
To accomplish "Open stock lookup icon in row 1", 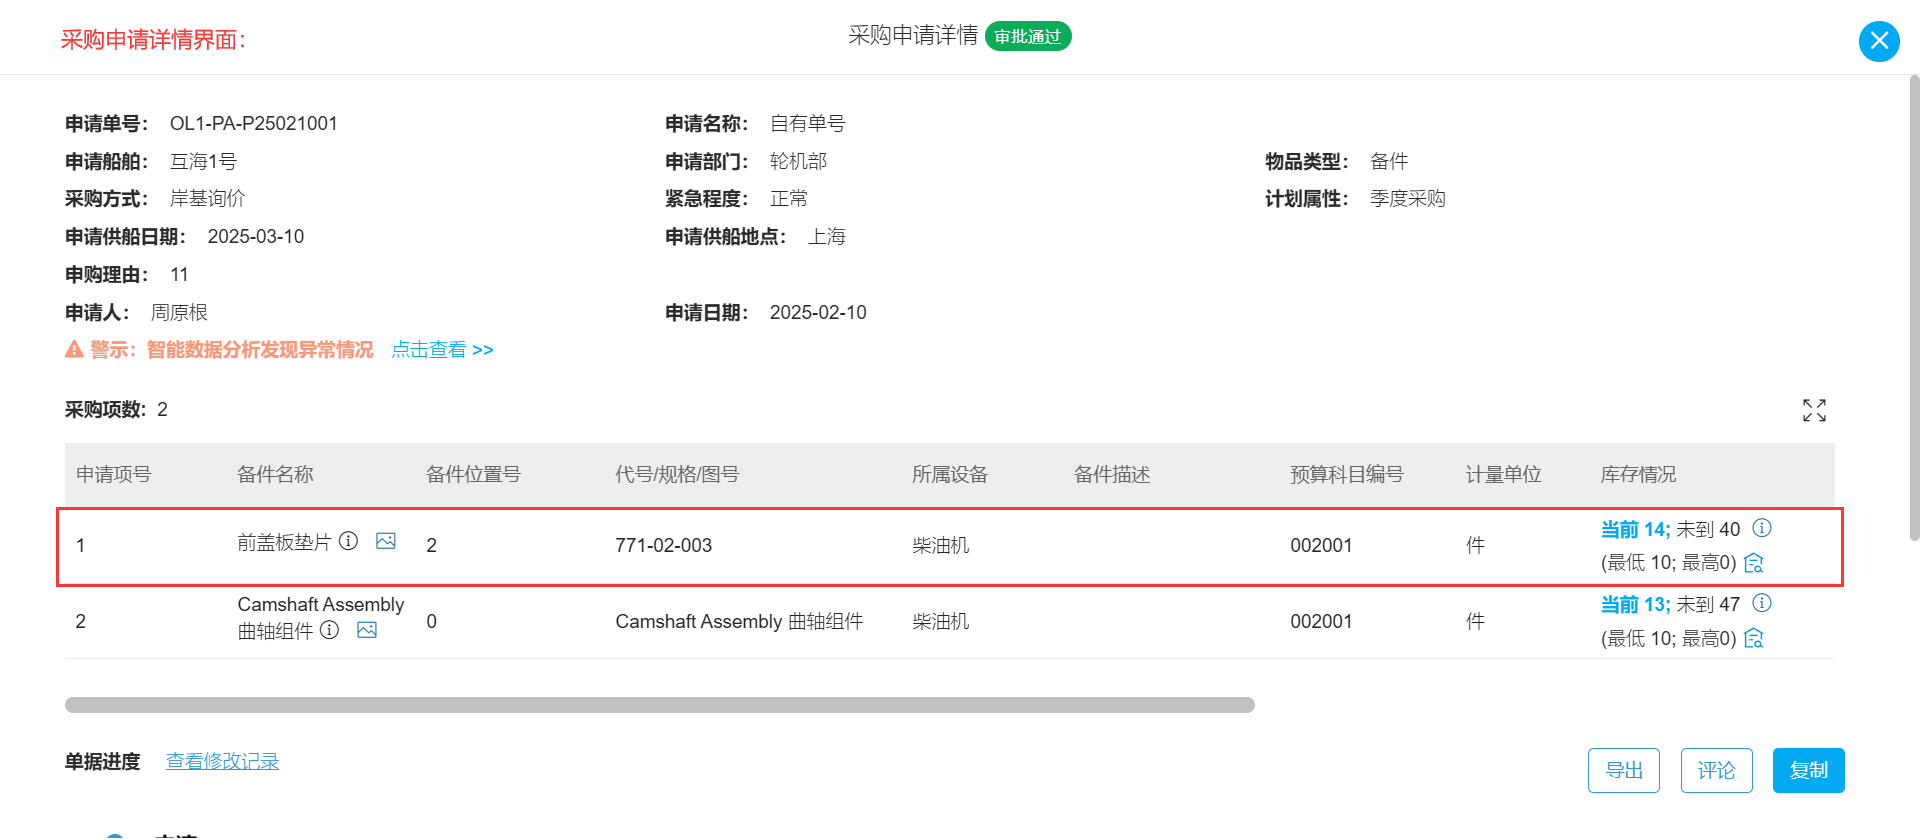I will pyautogui.click(x=1754, y=563).
